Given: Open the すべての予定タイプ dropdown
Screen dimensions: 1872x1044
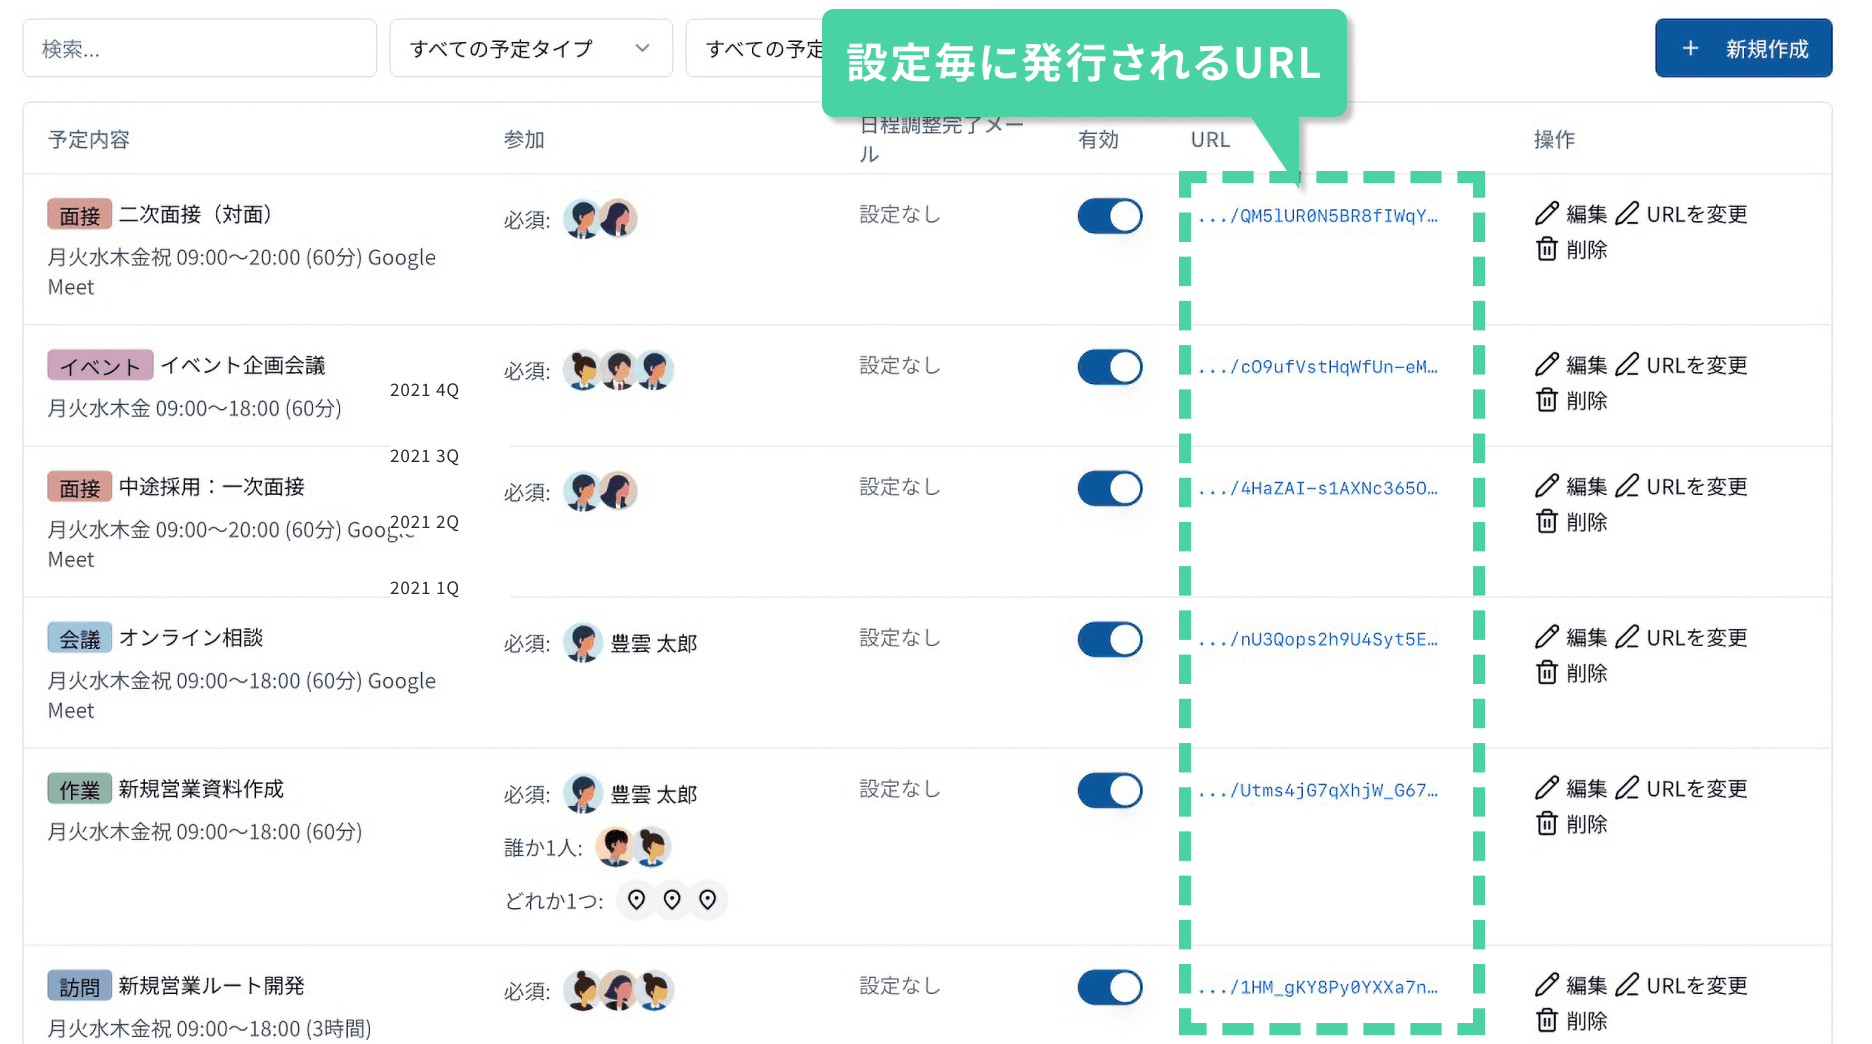Looking at the screenshot, I should 531,47.
